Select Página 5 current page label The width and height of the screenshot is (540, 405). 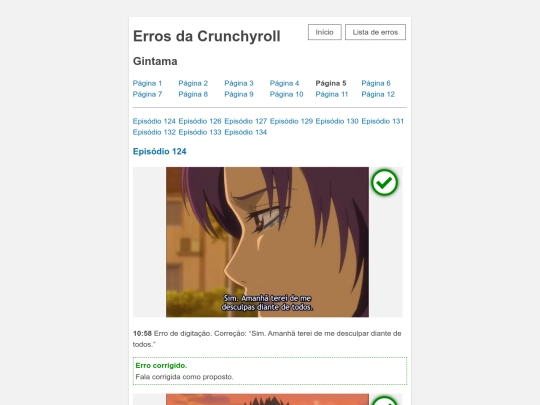point(331,83)
